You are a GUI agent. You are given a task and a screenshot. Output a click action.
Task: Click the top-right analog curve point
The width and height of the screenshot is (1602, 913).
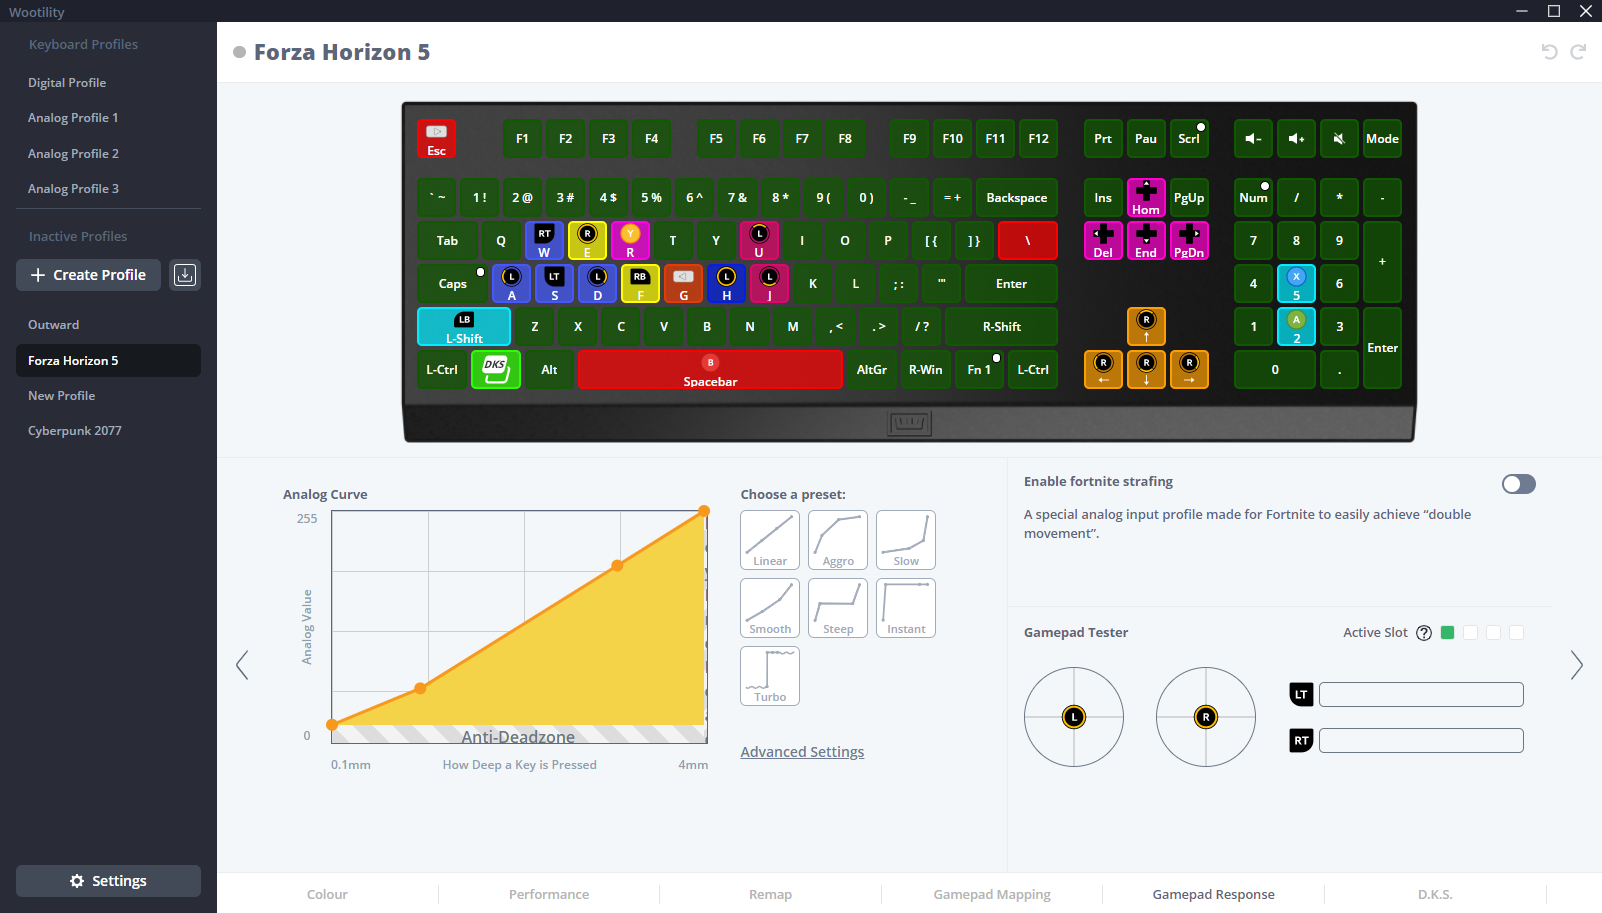(704, 511)
